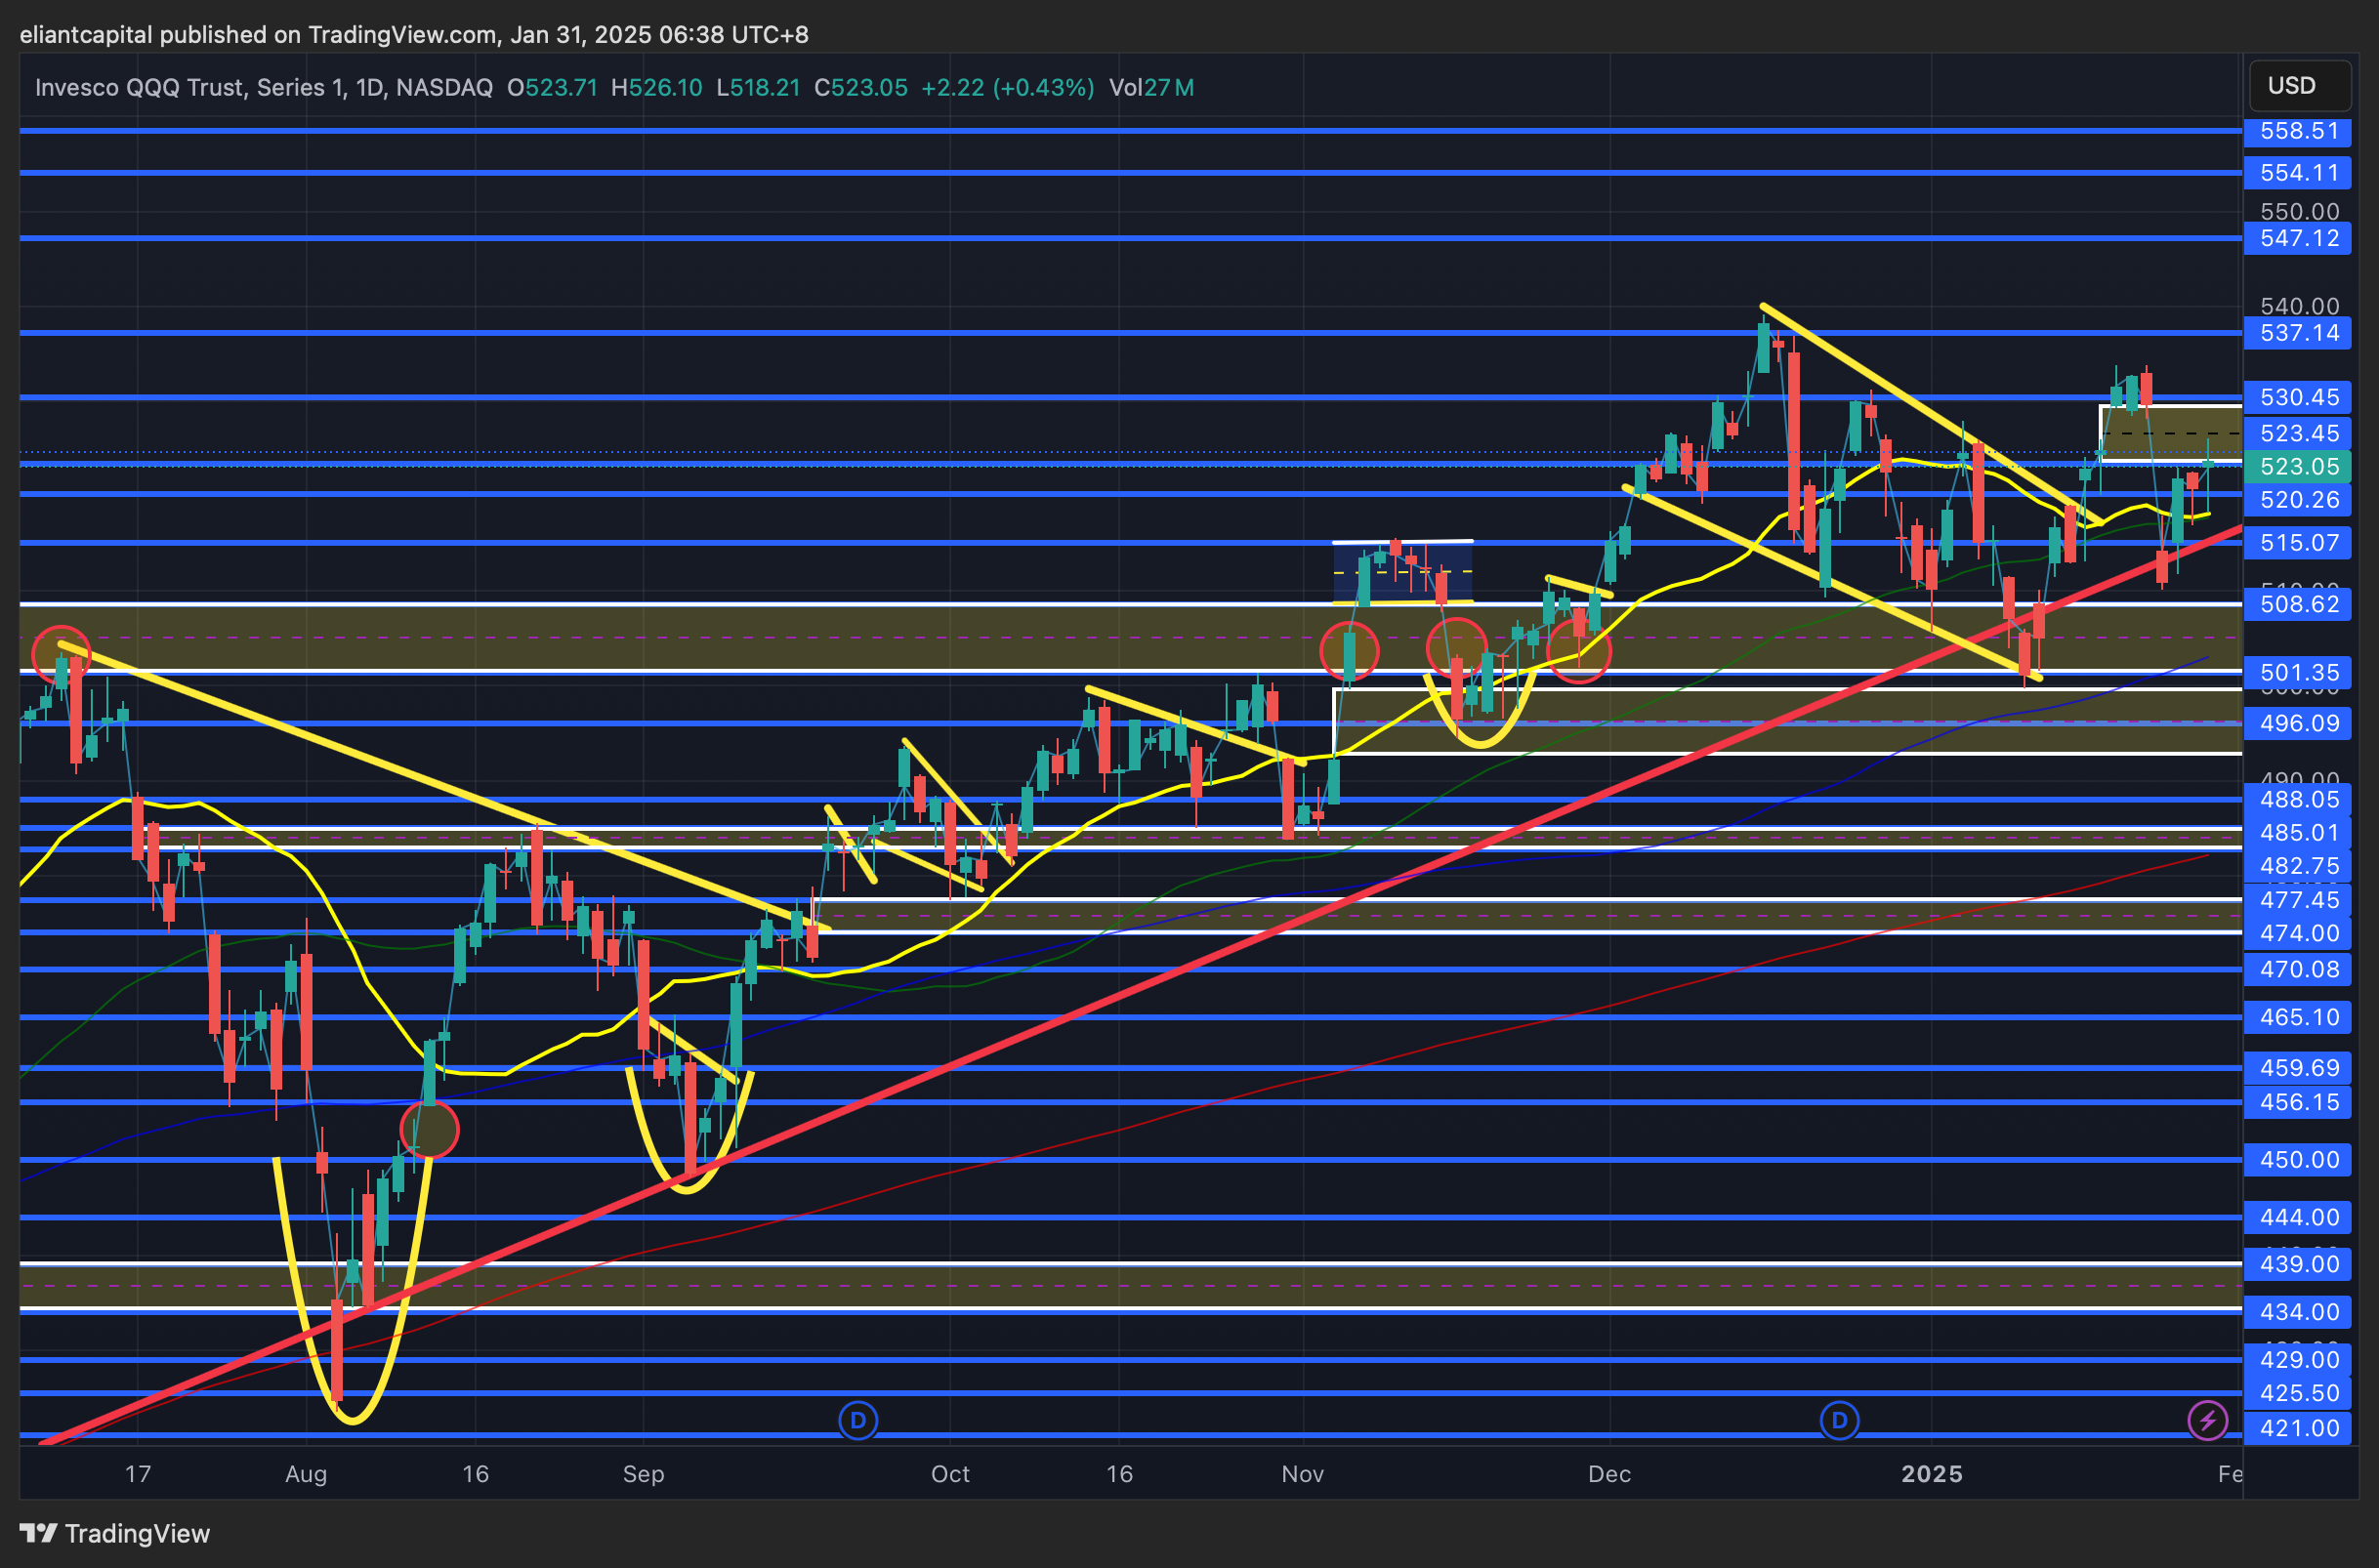This screenshot has height=1568, width=2379.
Task: Select the 508.62 price level label
Action: pyautogui.click(x=2298, y=604)
